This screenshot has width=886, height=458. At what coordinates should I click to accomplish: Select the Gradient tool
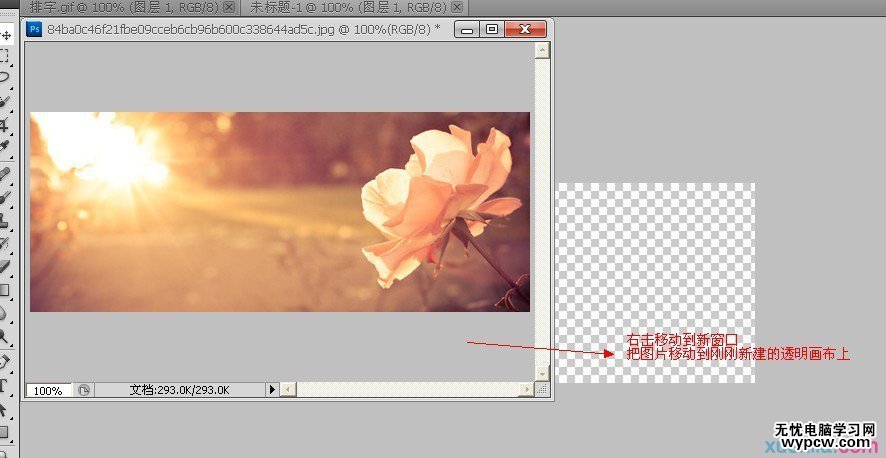[x=5, y=290]
